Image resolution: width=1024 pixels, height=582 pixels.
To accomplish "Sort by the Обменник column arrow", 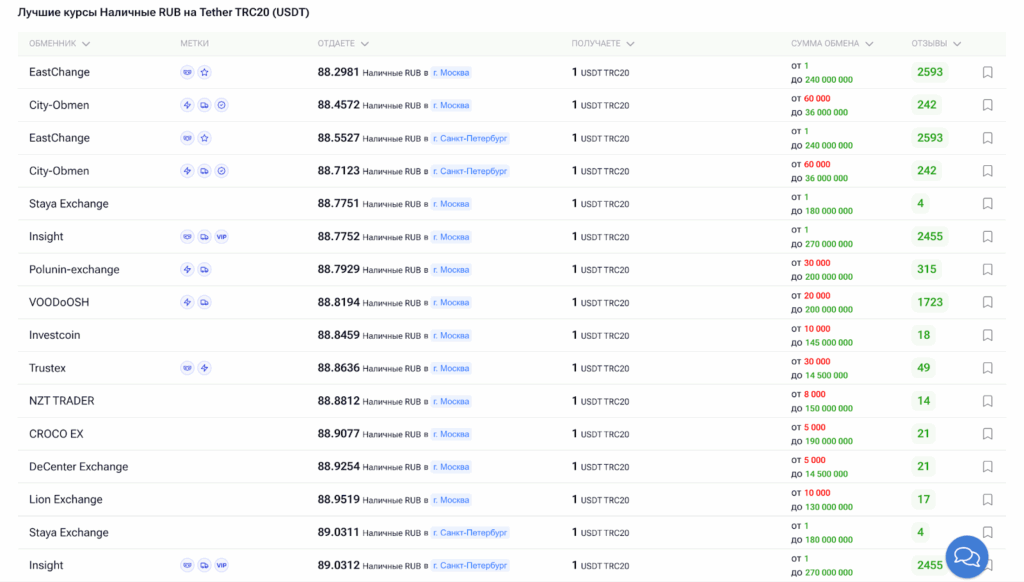I will (x=86, y=44).
